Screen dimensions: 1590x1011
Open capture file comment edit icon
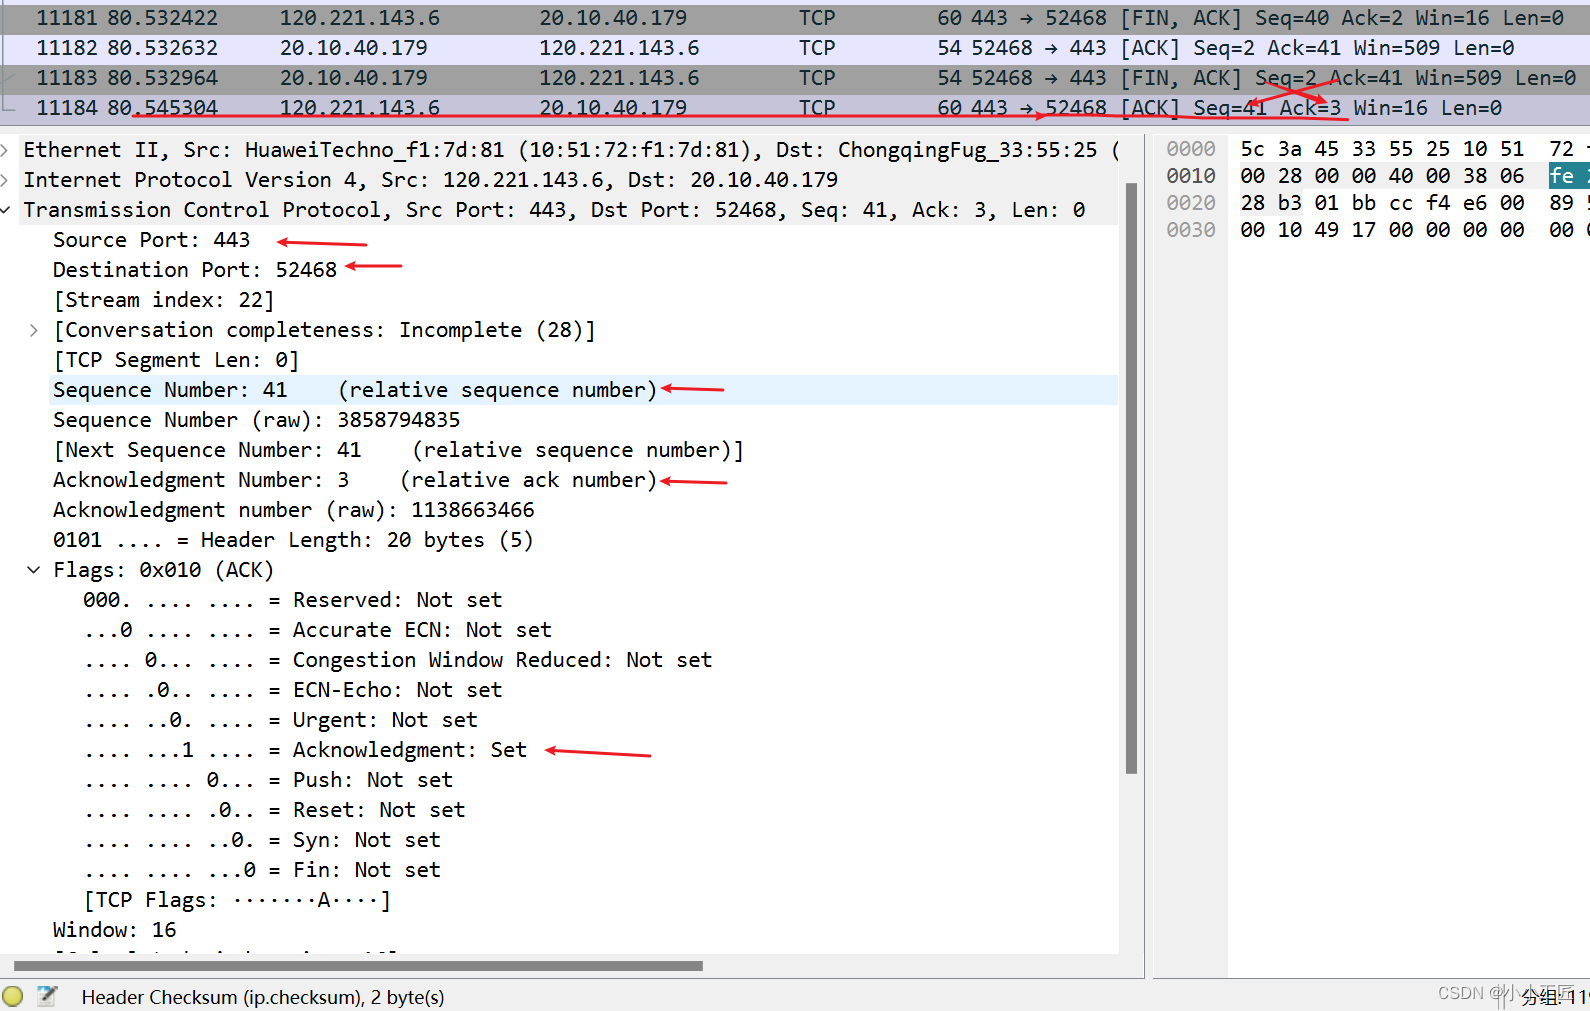(47, 996)
